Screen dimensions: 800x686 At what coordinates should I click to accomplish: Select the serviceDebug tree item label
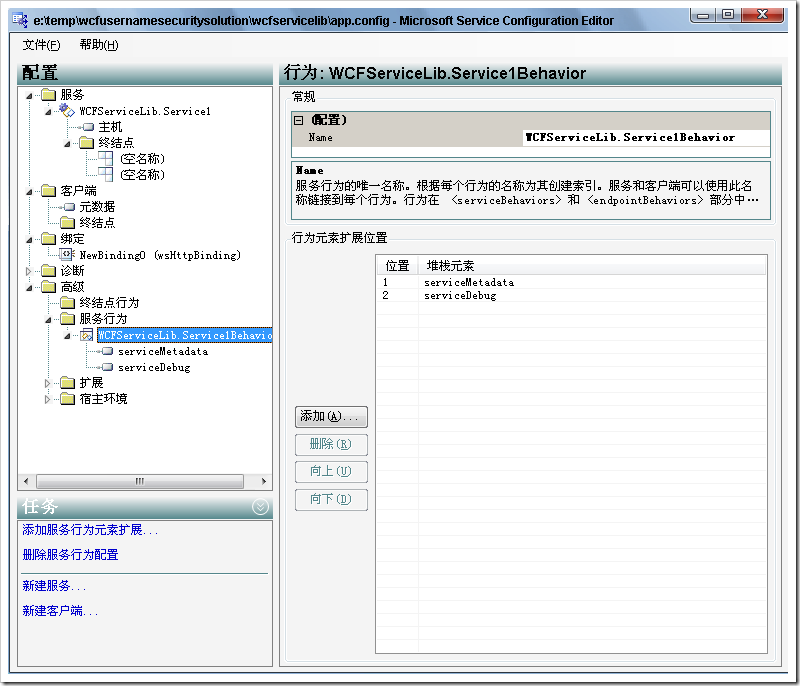point(154,367)
